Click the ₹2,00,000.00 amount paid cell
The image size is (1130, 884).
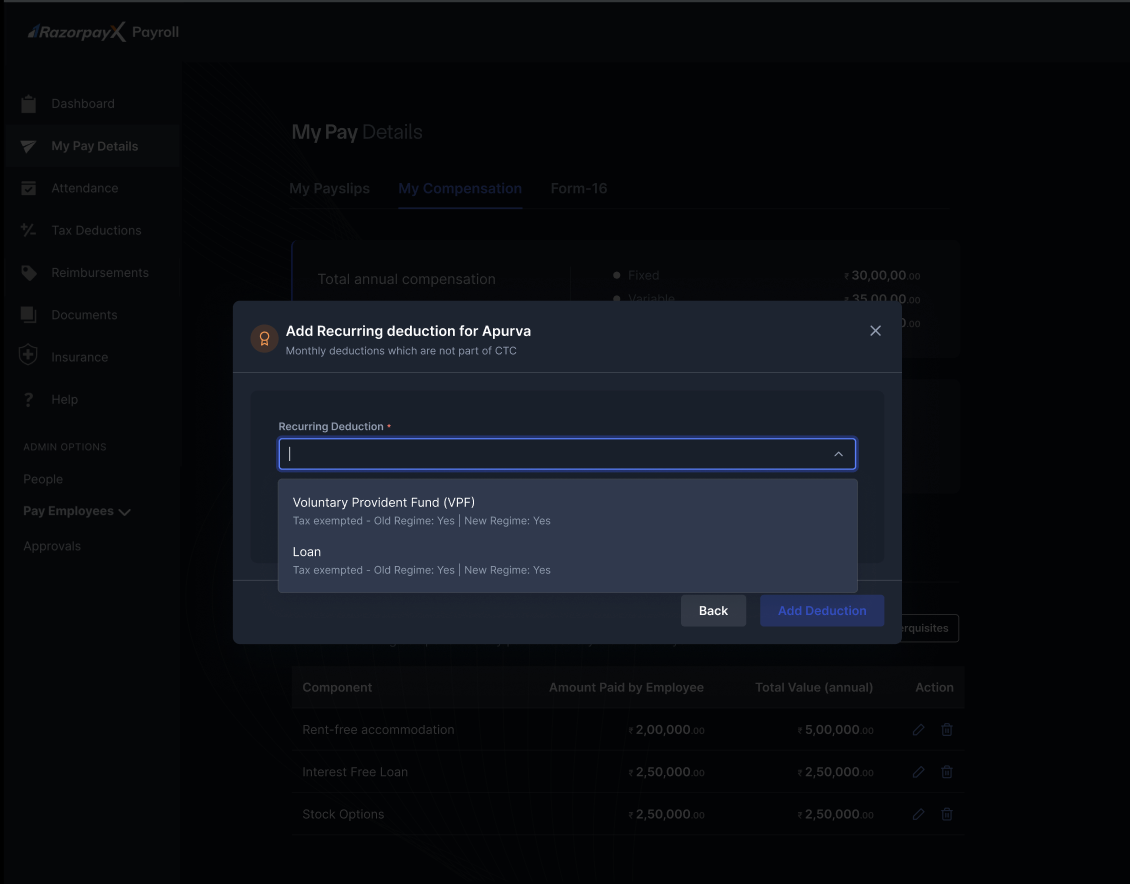pos(667,730)
